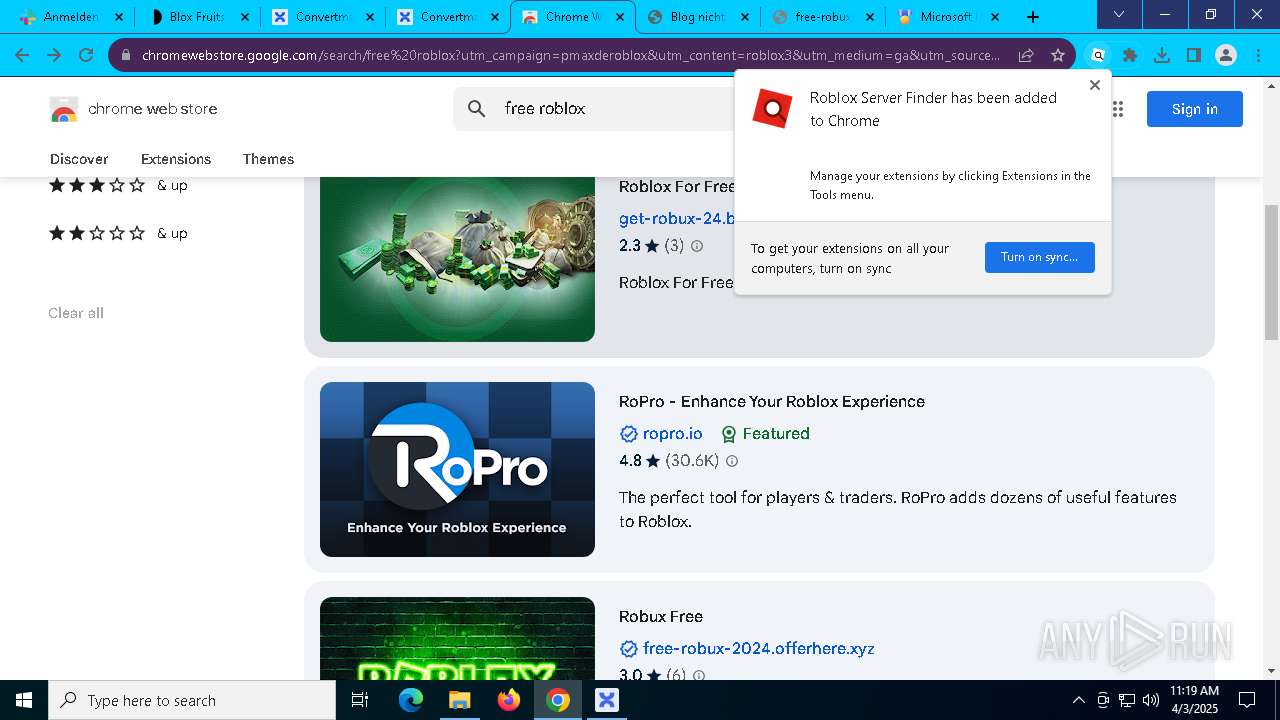Open network icon in system tray
This screenshot has height=720, width=1280.
tap(1127, 700)
